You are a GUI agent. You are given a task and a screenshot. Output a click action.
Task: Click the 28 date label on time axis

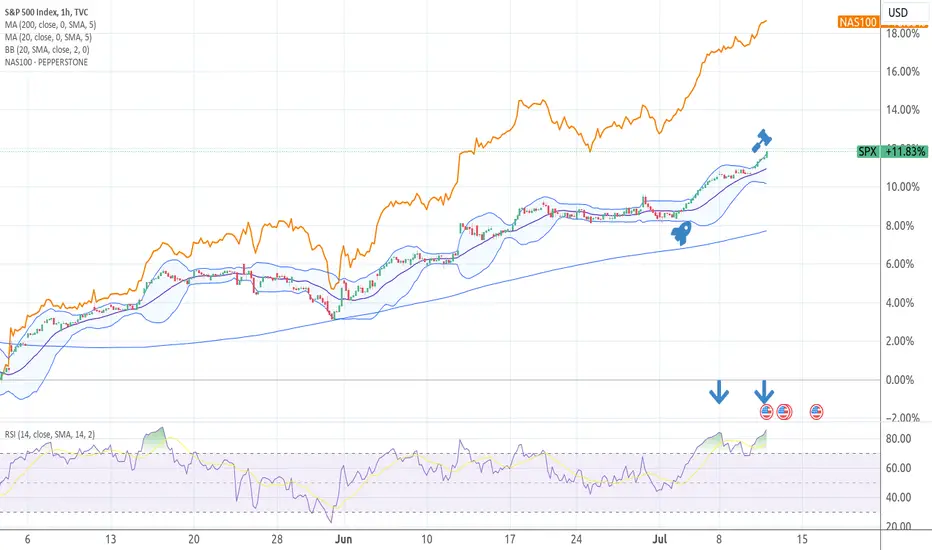277,539
